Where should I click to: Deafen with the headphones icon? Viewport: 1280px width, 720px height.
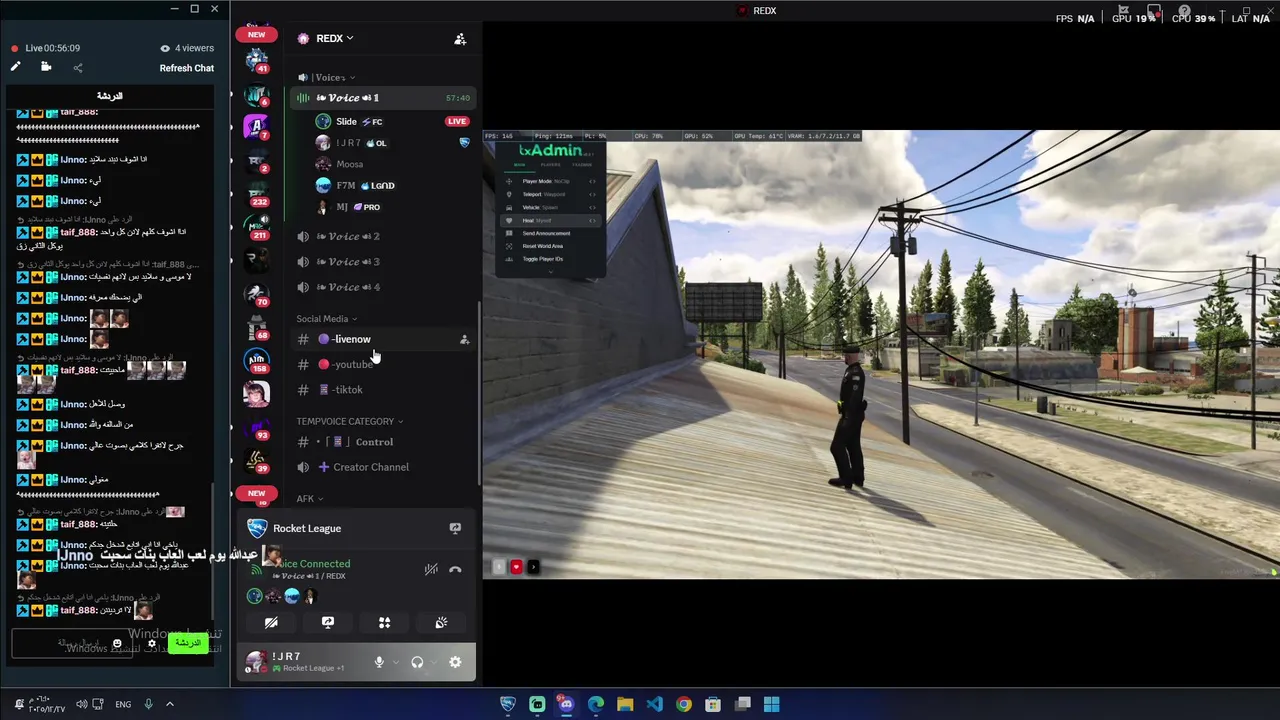417,662
